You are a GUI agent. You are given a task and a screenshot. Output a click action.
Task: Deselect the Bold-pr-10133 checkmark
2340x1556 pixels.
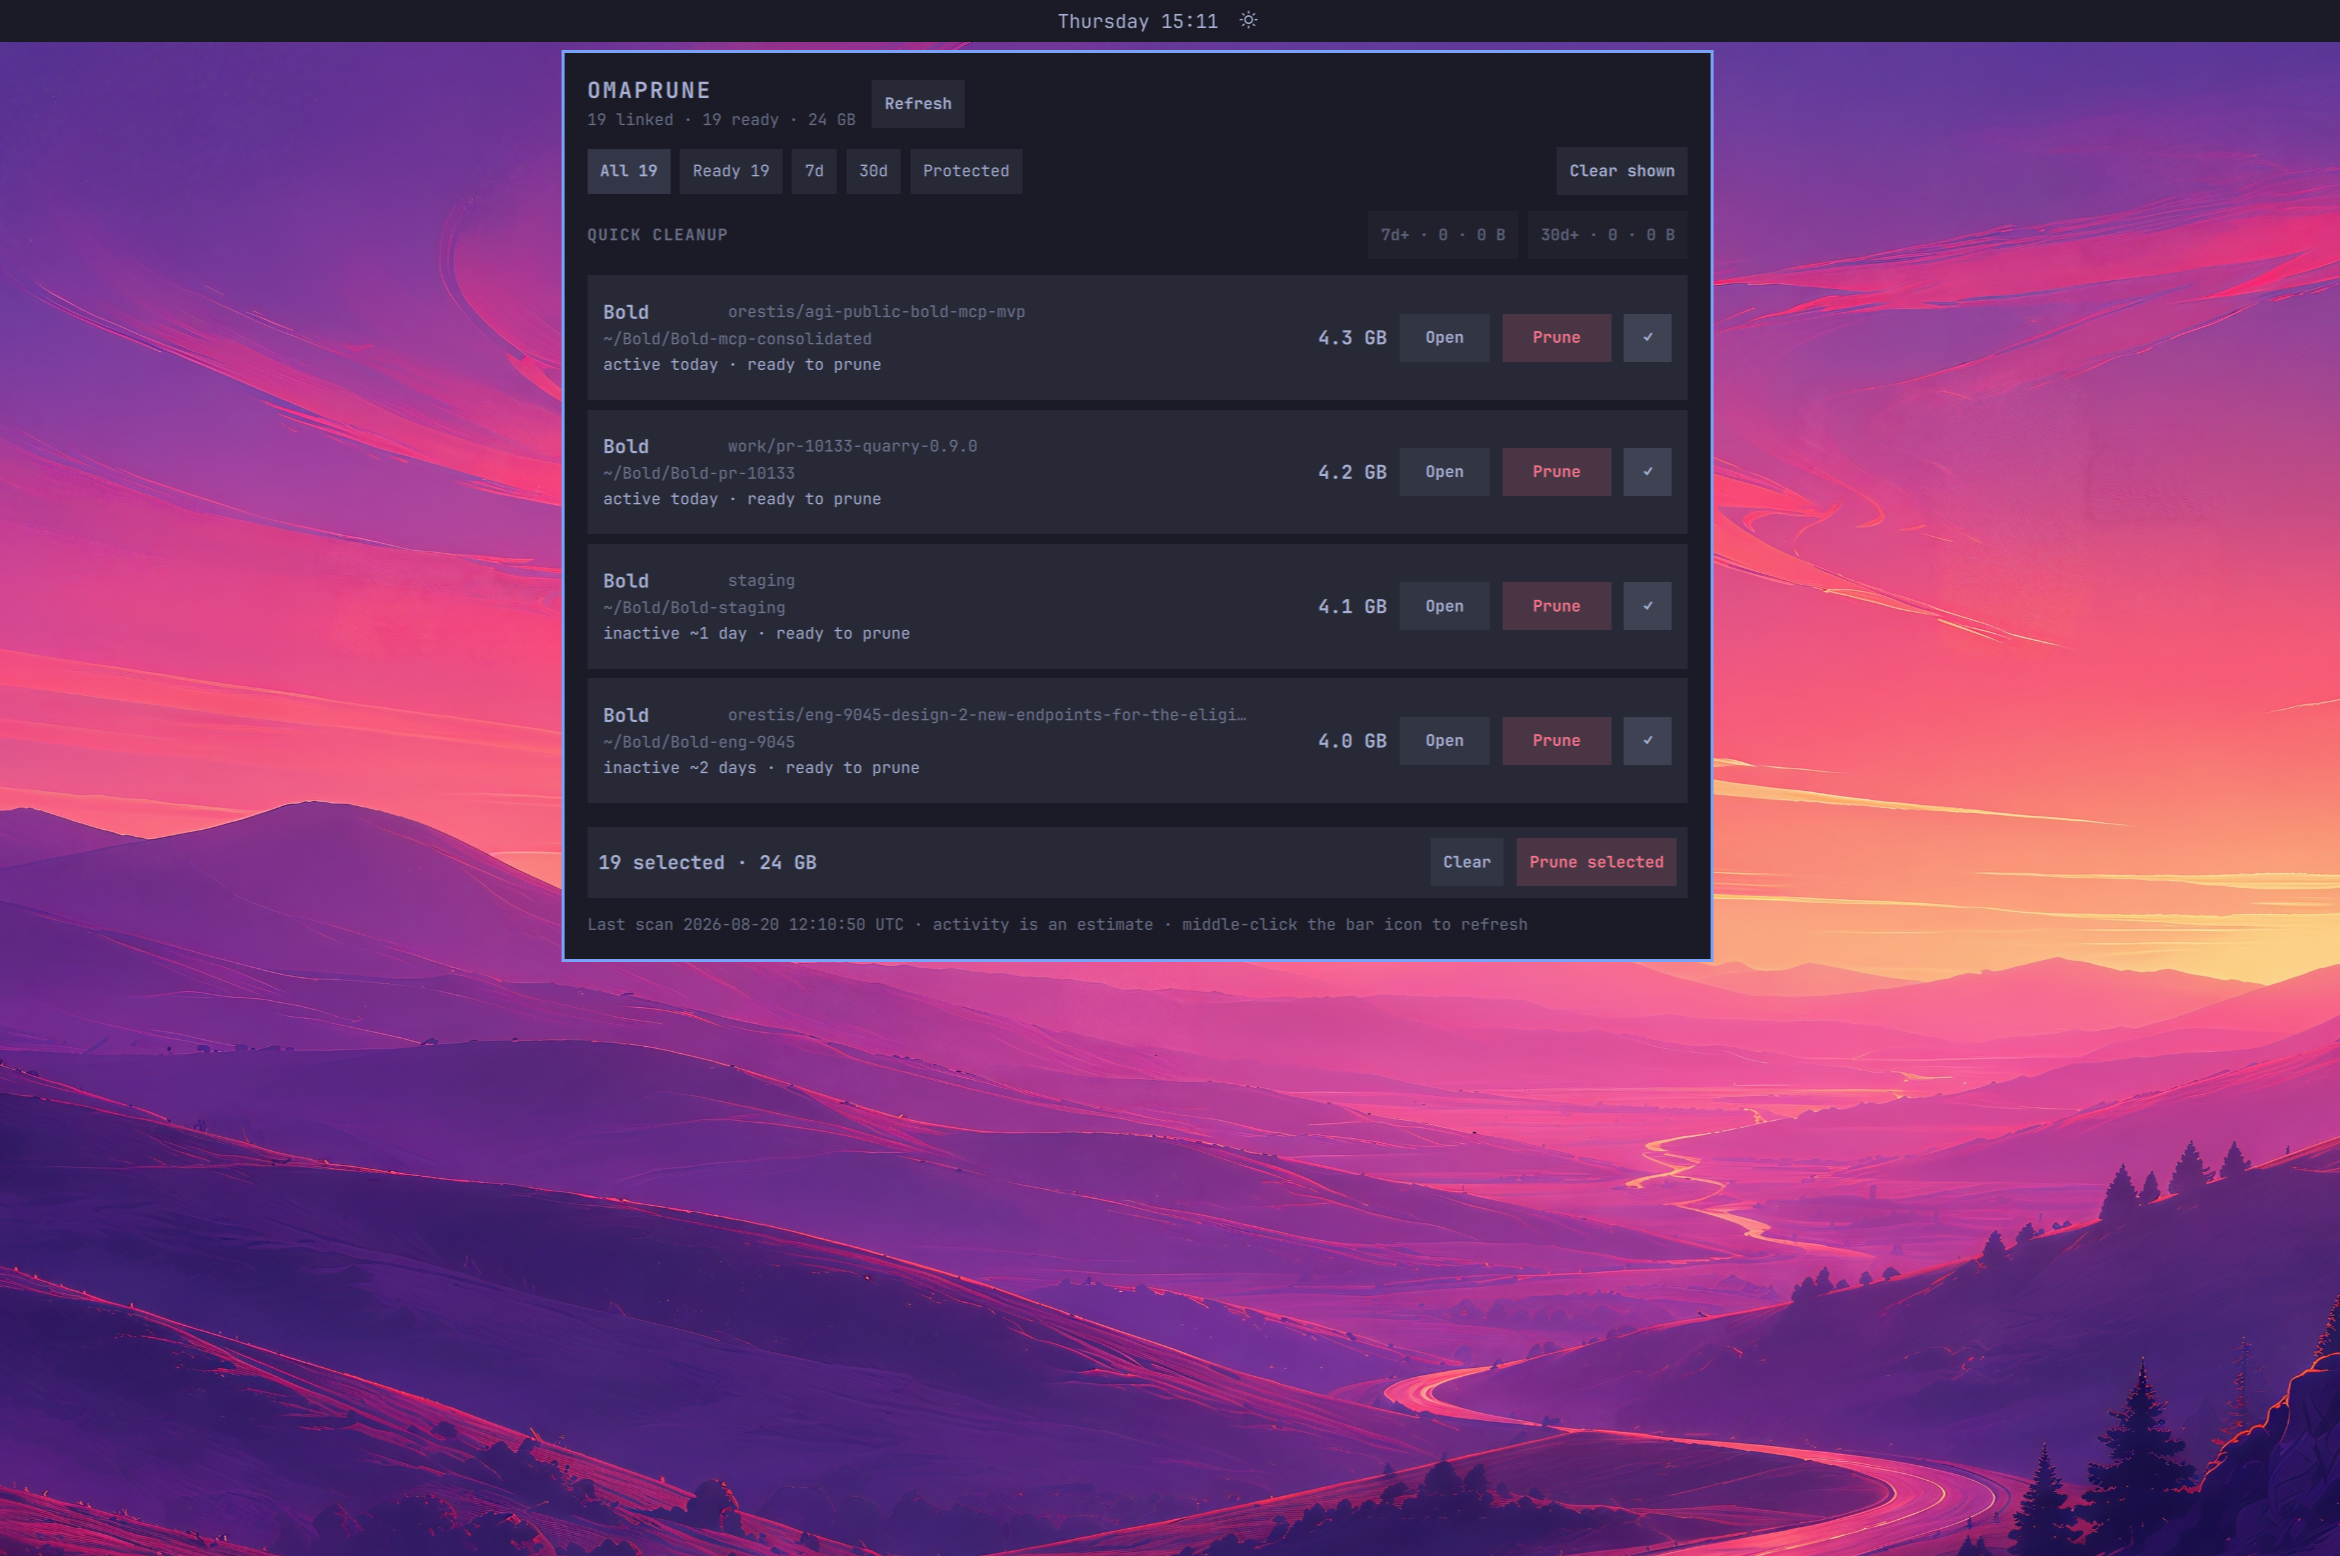1647,472
